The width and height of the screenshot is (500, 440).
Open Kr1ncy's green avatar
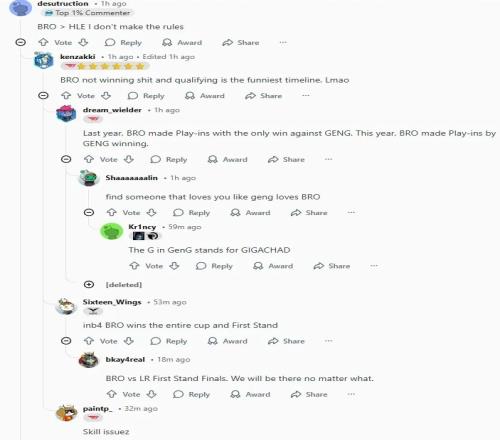pyautogui.click(x=112, y=231)
